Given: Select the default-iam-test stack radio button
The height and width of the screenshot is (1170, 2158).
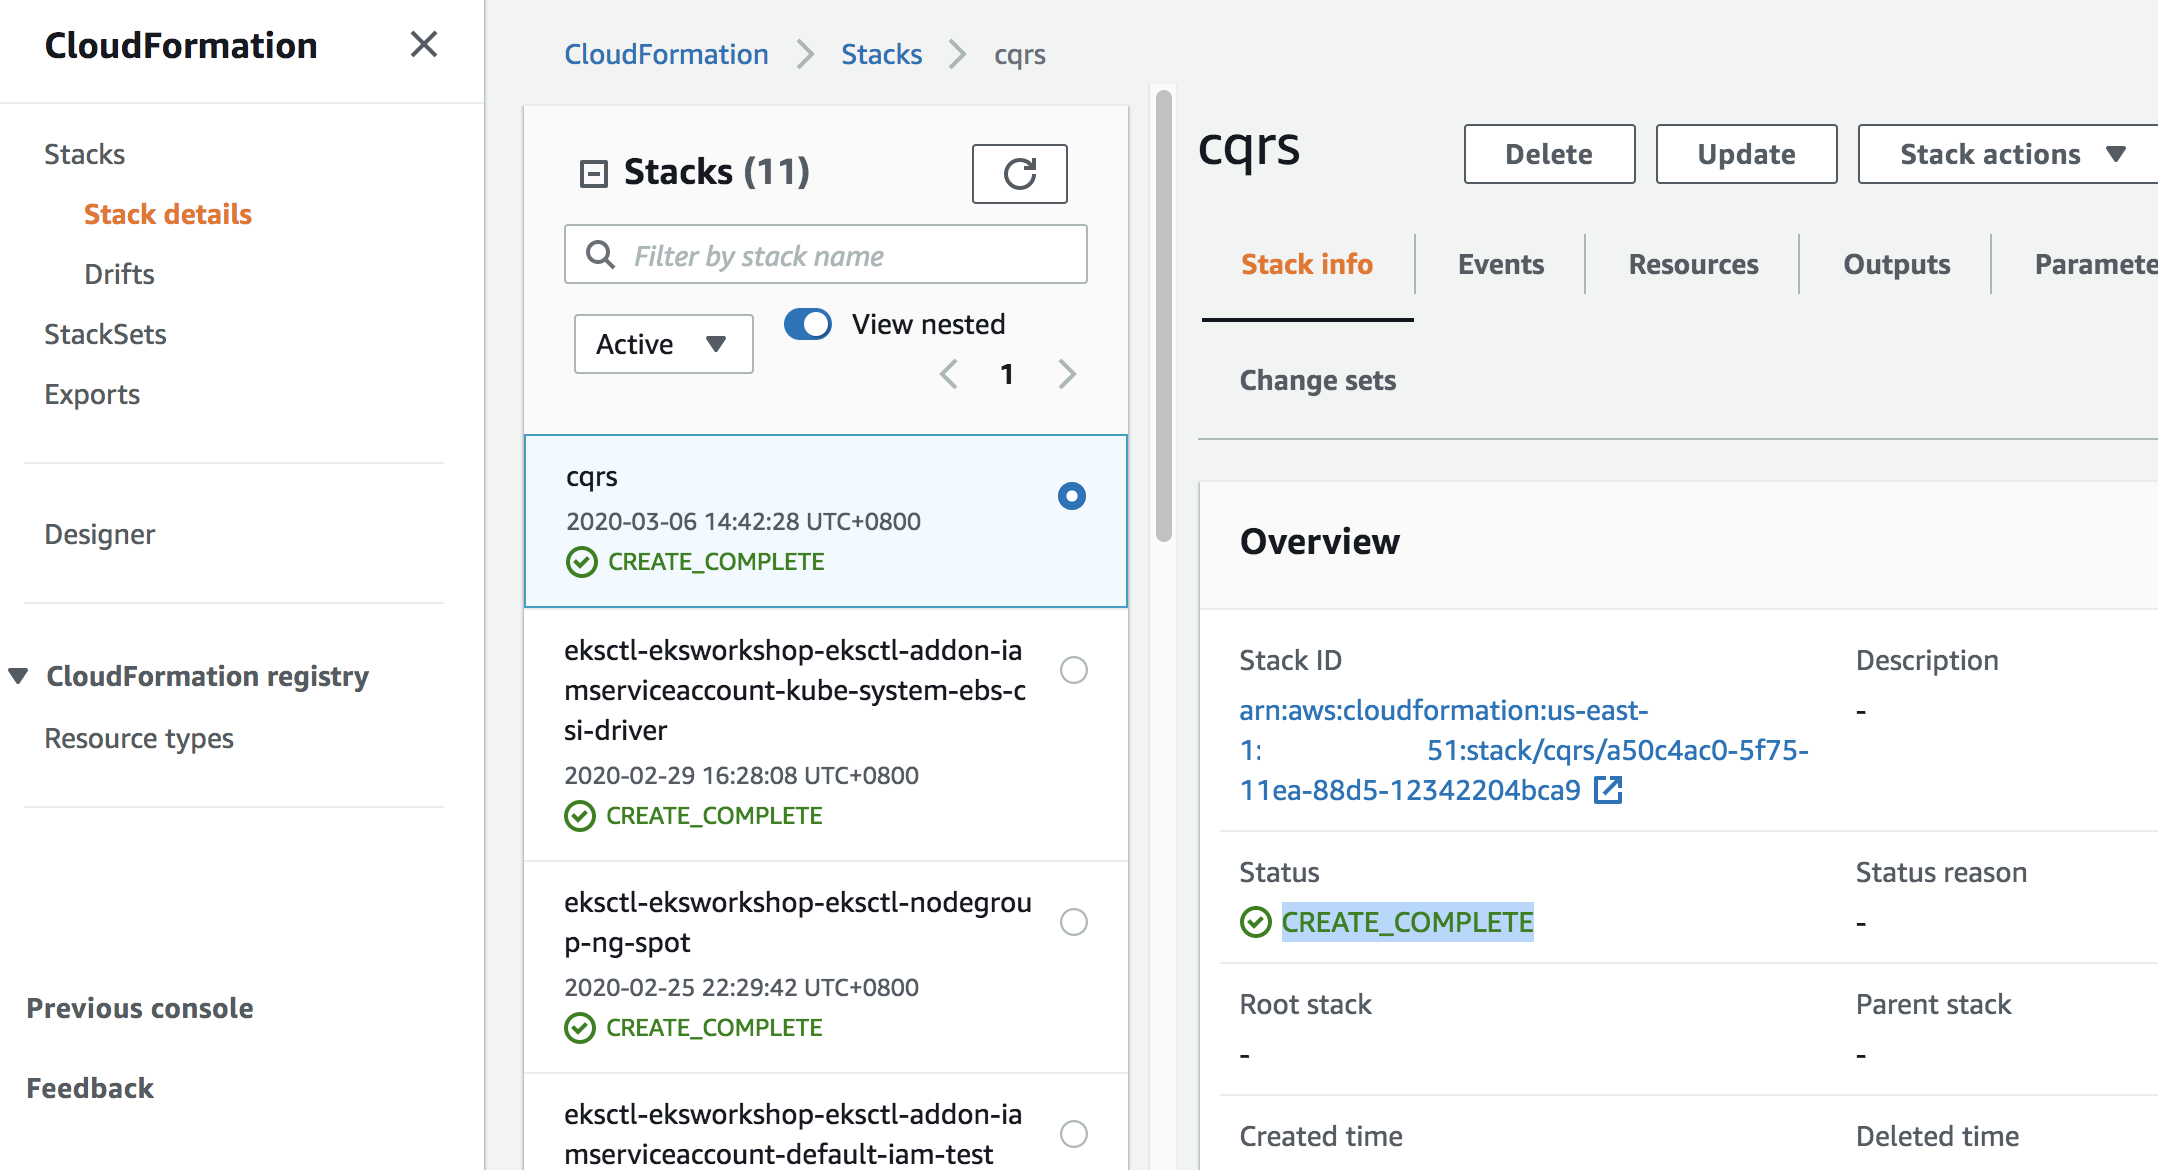Looking at the screenshot, I should [x=1074, y=1134].
